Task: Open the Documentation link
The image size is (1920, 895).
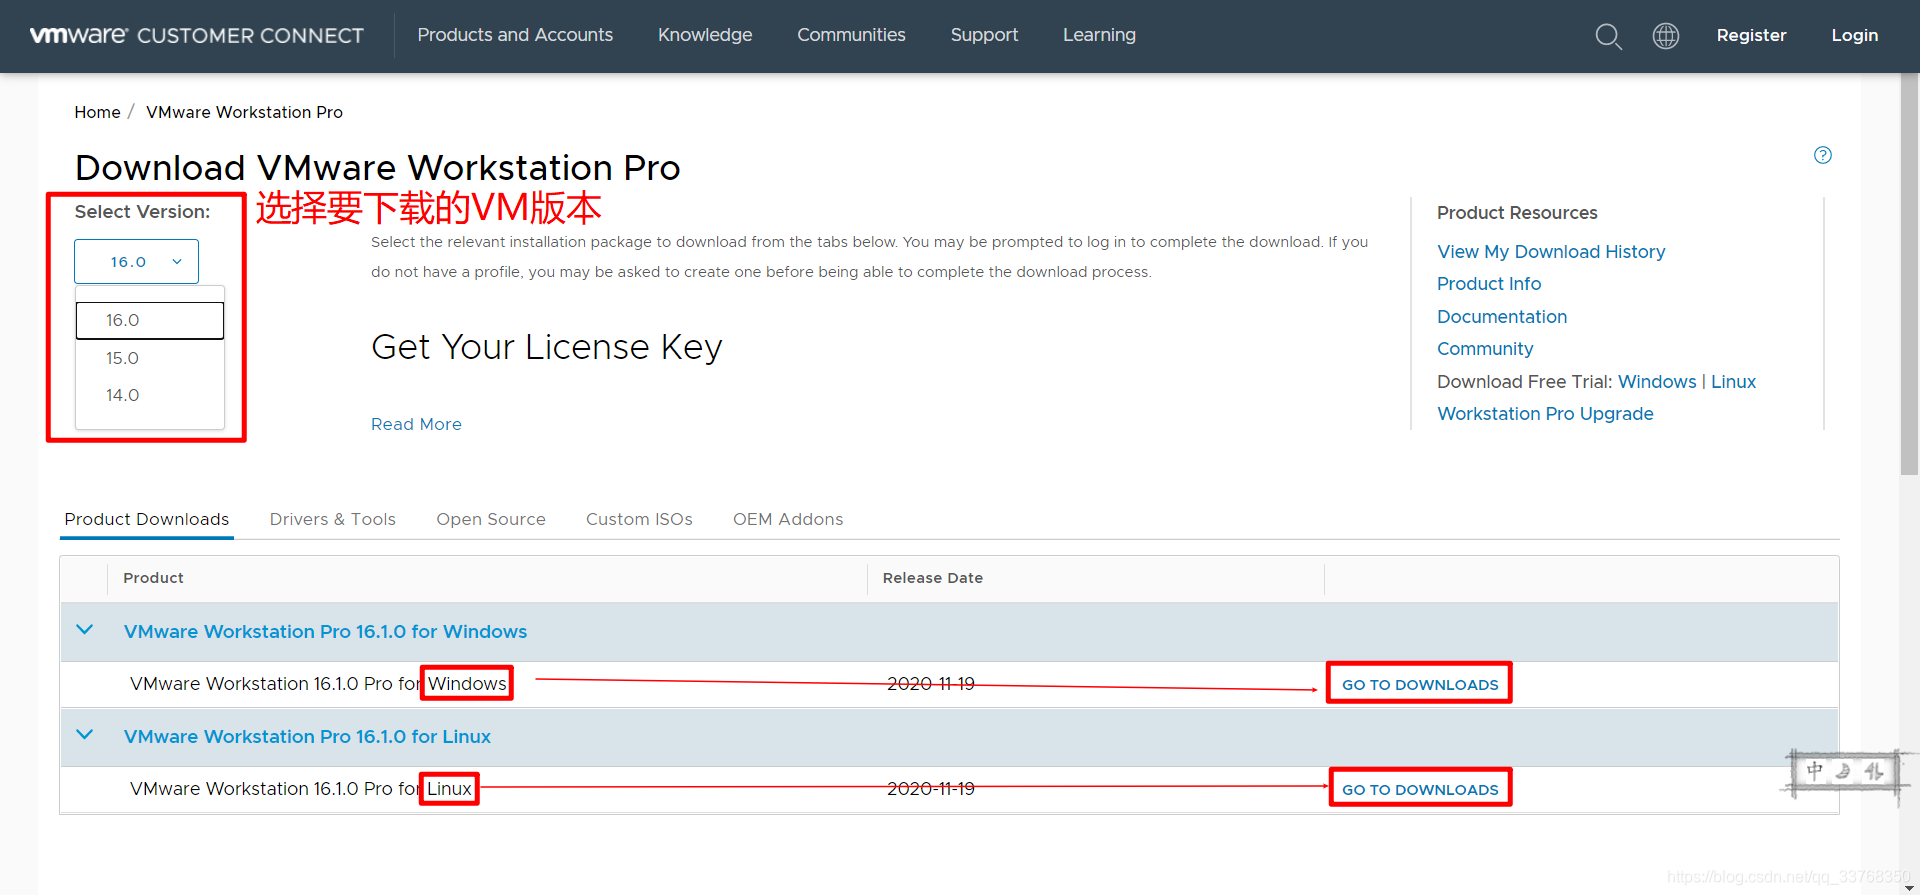Action: pyautogui.click(x=1502, y=317)
